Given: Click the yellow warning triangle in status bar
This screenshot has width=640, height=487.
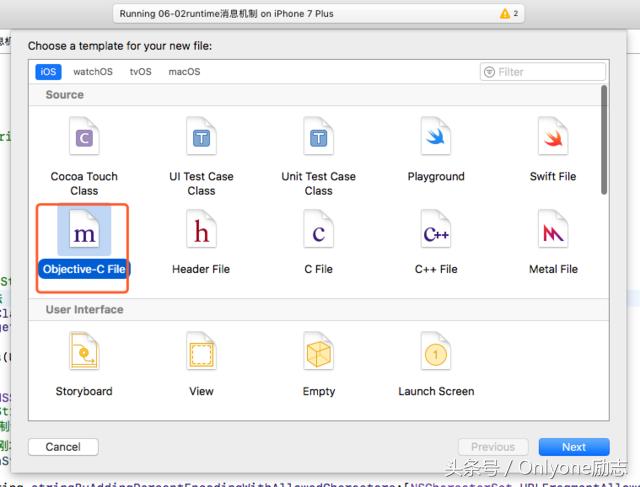Looking at the screenshot, I should coord(505,14).
